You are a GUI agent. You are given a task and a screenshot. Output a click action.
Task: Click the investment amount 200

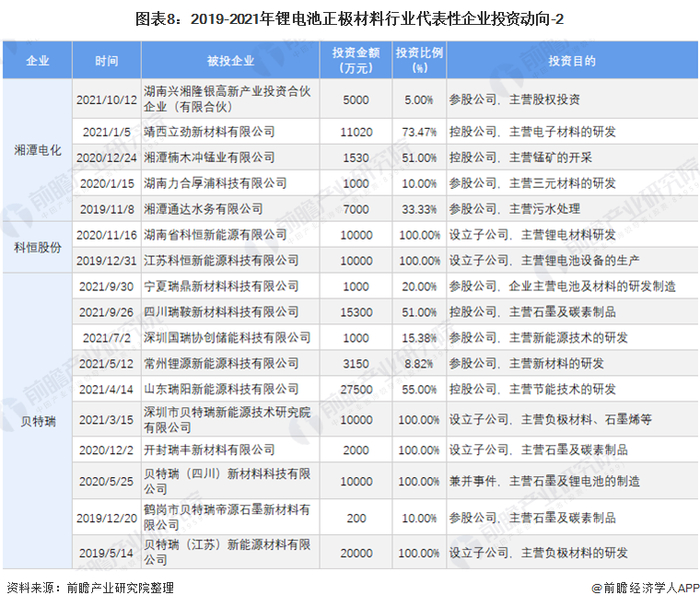pyautogui.click(x=356, y=518)
